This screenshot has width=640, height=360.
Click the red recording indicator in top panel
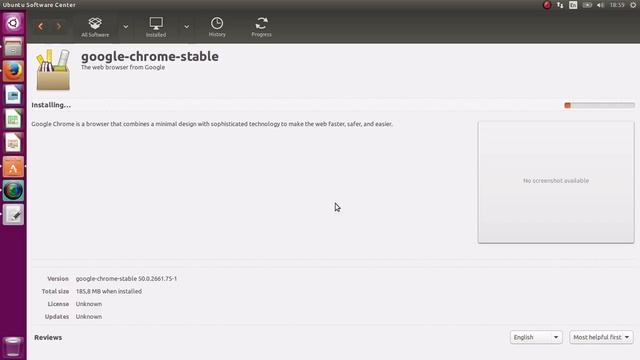[547, 5]
